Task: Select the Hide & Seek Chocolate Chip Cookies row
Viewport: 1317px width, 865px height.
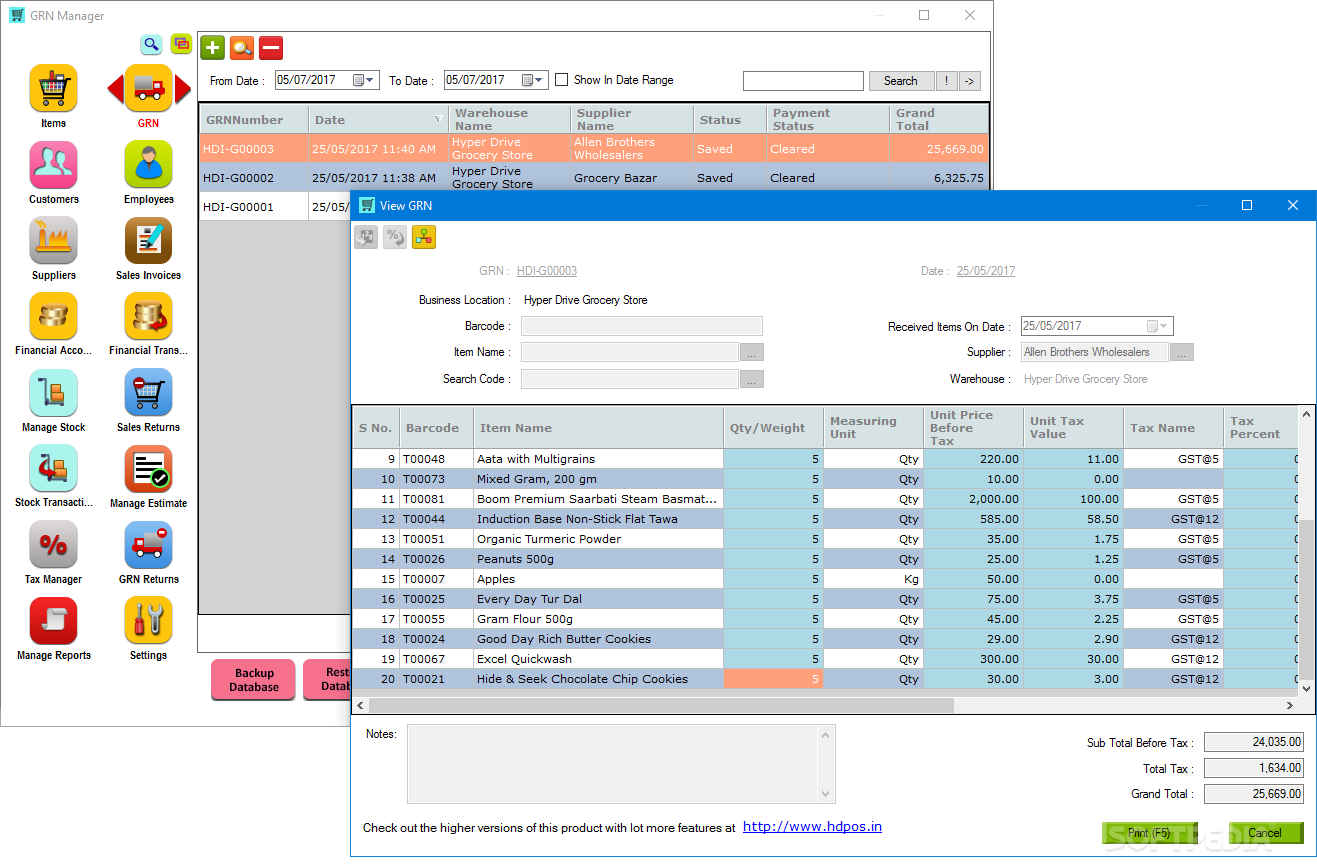Action: (x=825, y=679)
